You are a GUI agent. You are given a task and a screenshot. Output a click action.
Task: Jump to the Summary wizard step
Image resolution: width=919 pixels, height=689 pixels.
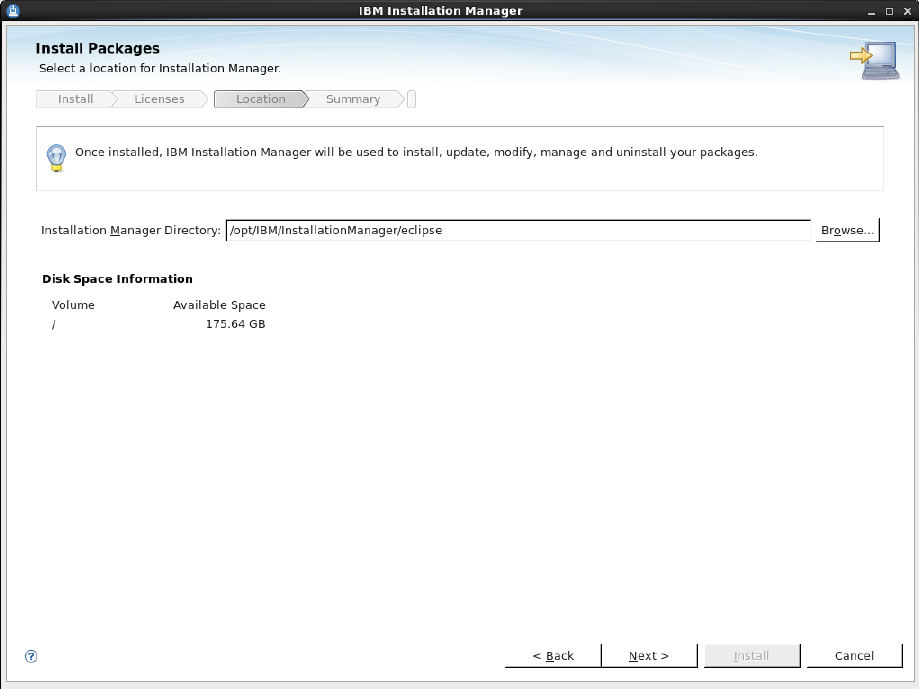[x=353, y=99]
